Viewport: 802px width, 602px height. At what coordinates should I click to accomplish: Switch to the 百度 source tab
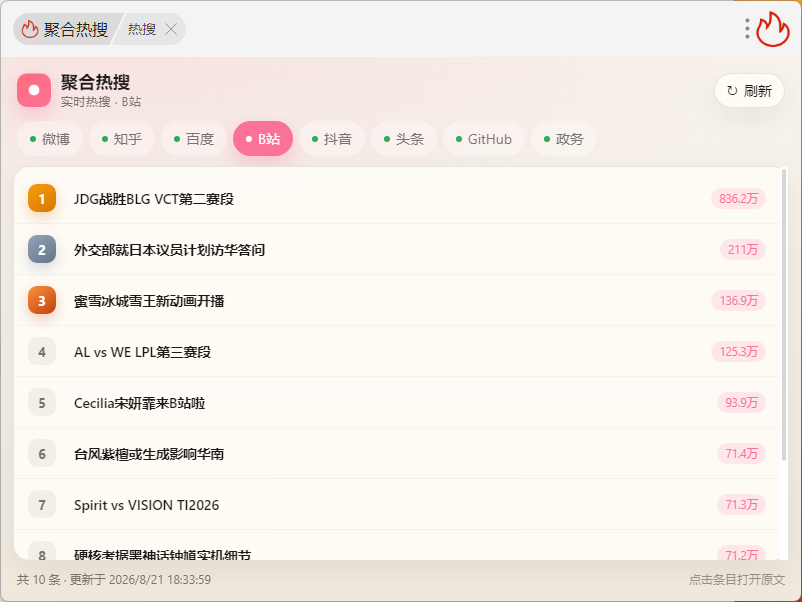tap(194, 139)
